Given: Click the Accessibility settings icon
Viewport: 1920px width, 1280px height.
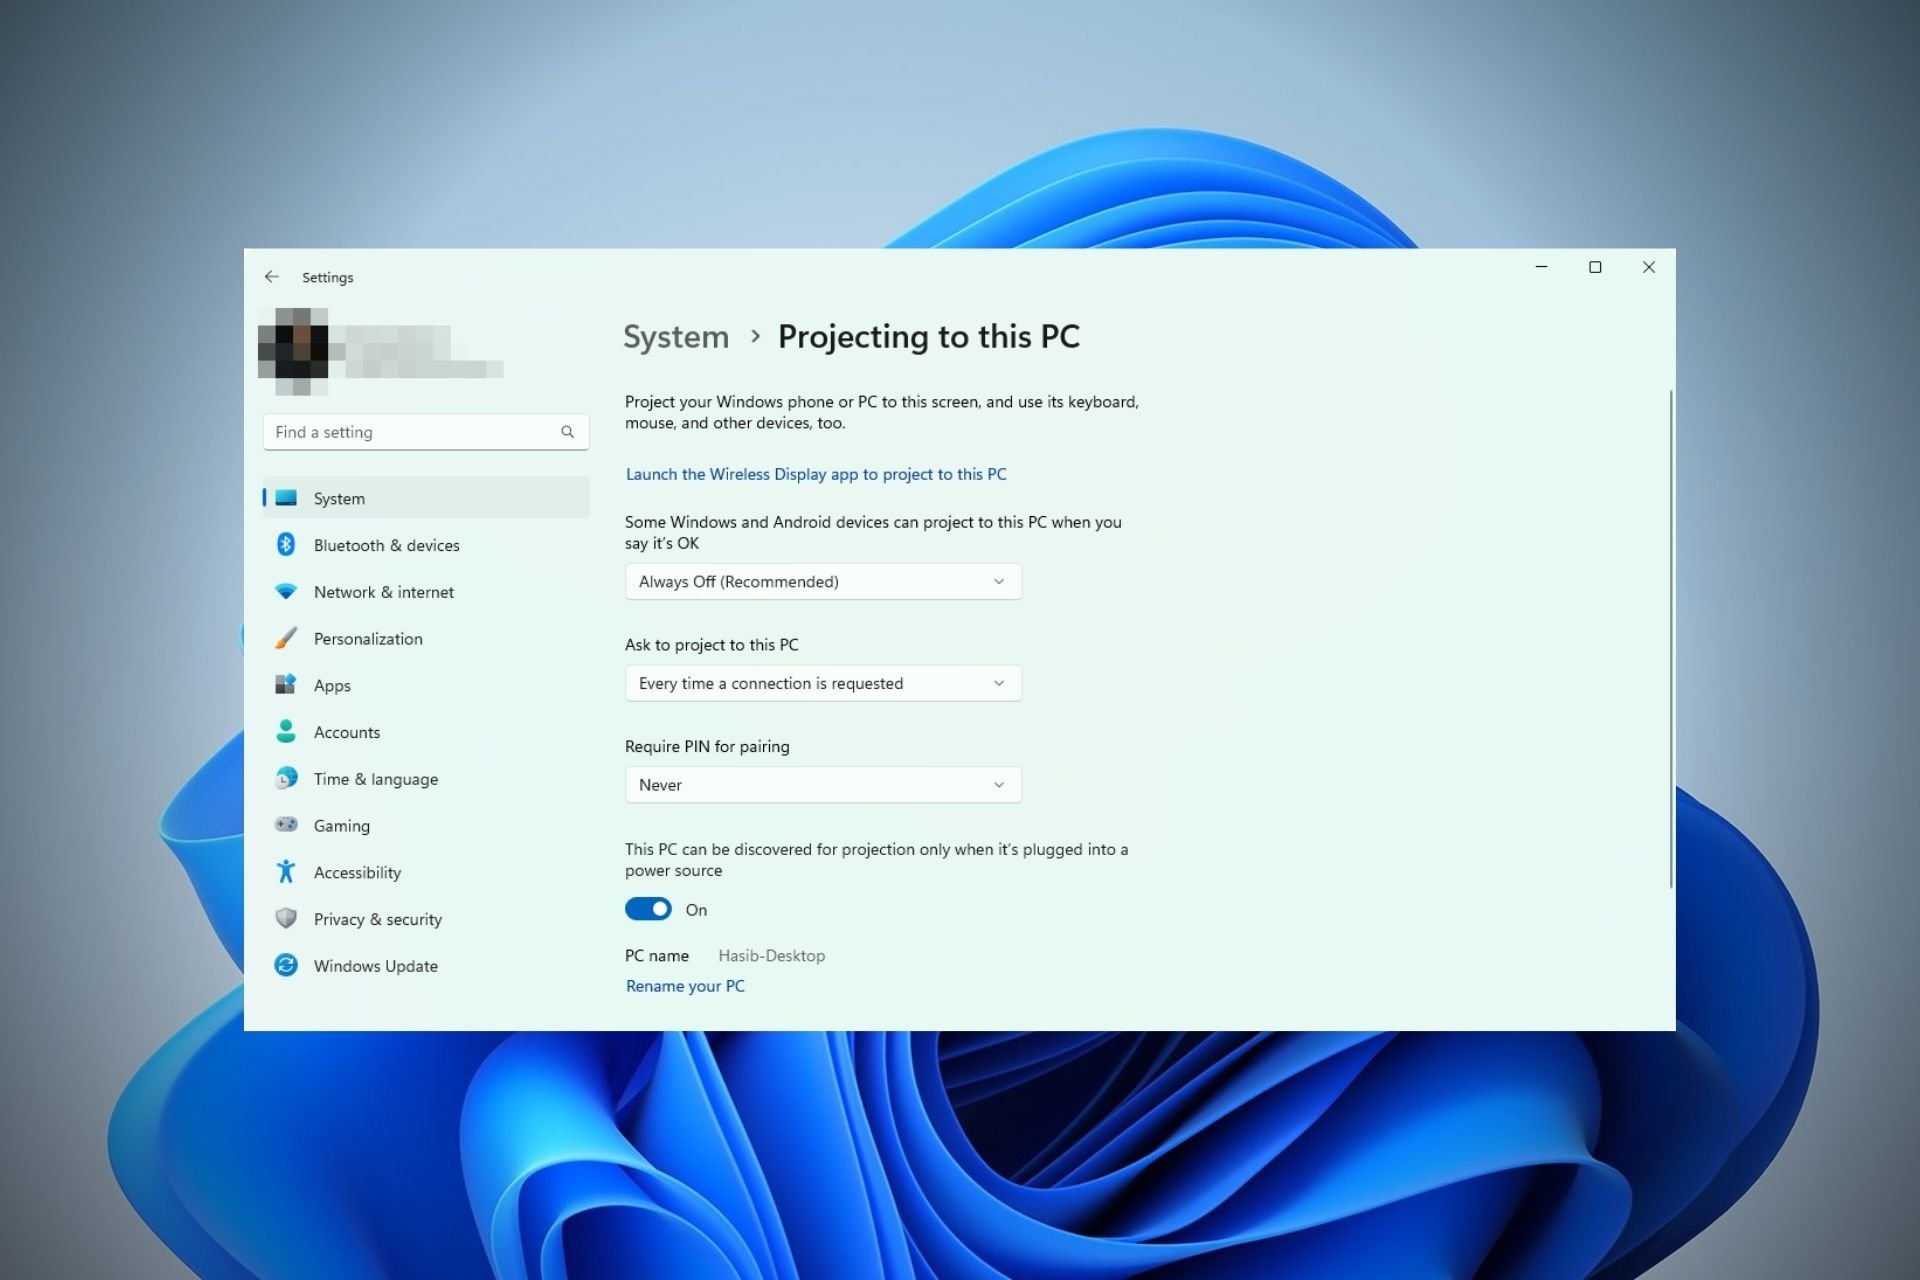Looking at the screenshot, I should pos(284,871).
